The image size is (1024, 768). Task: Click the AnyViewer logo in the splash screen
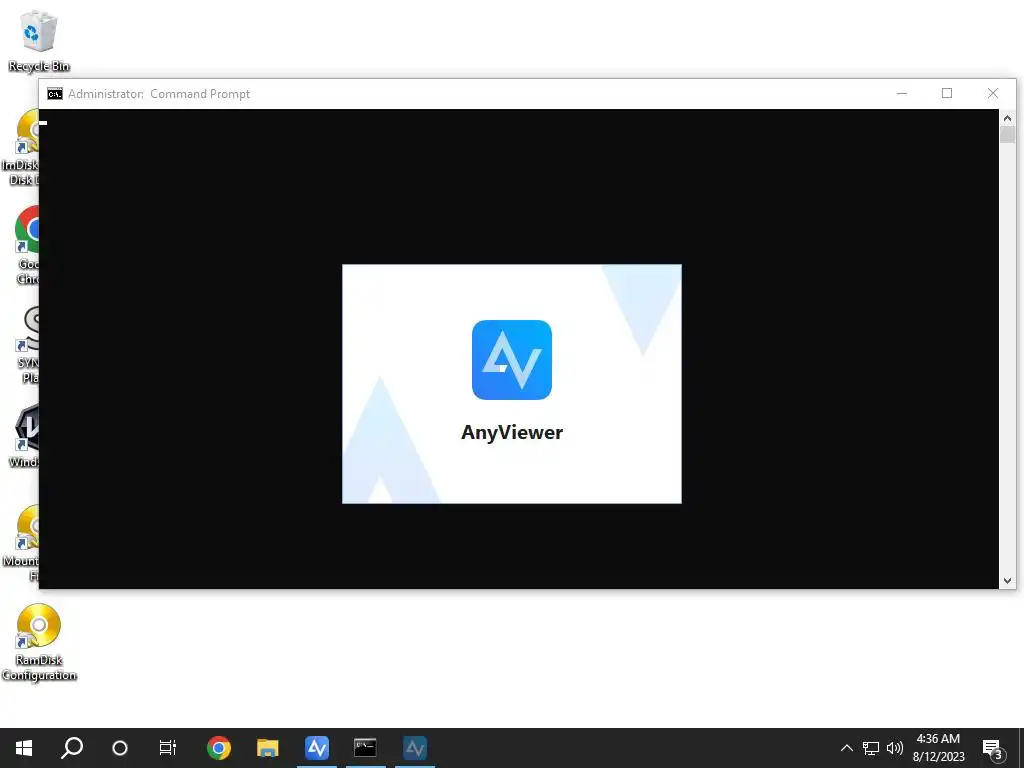point(511,360)
